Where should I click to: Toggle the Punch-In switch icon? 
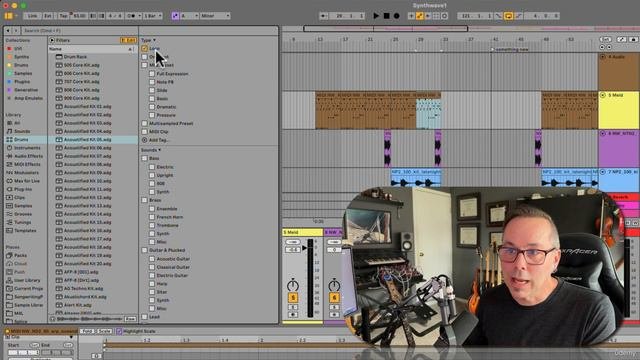(x=498, y=16)
